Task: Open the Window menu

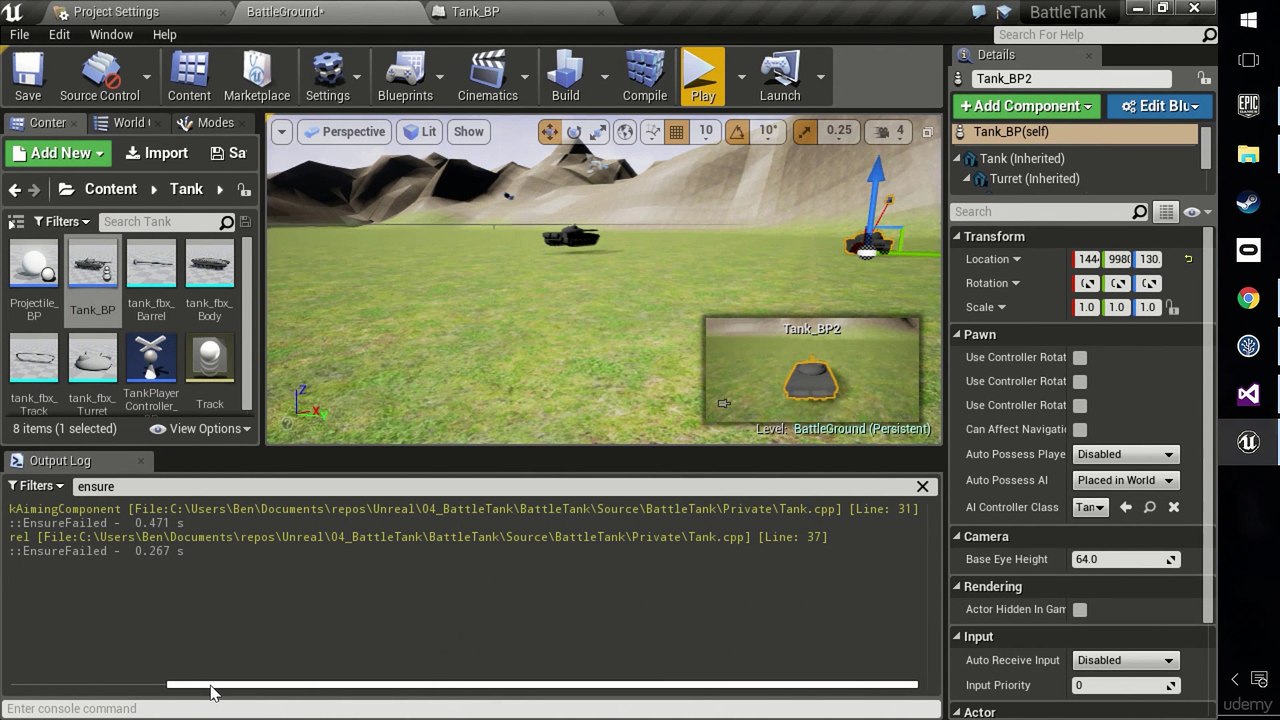Action: point(111,35)
